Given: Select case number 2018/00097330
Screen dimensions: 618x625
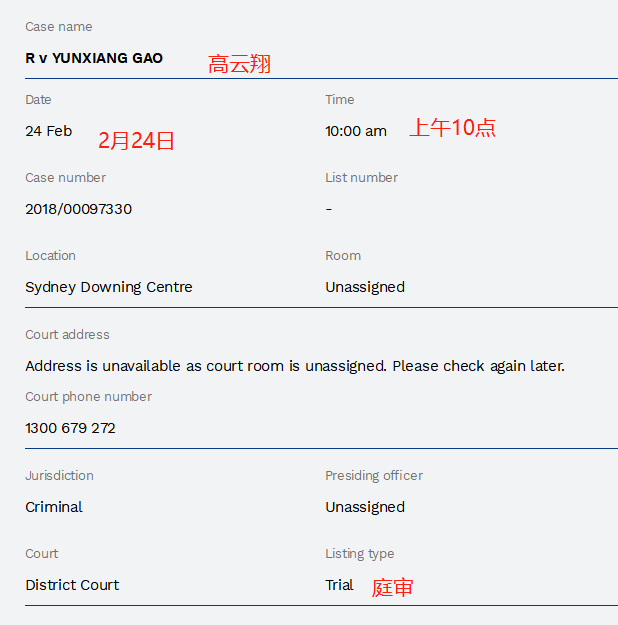Looking at the screenshot, I should point(78,209).
